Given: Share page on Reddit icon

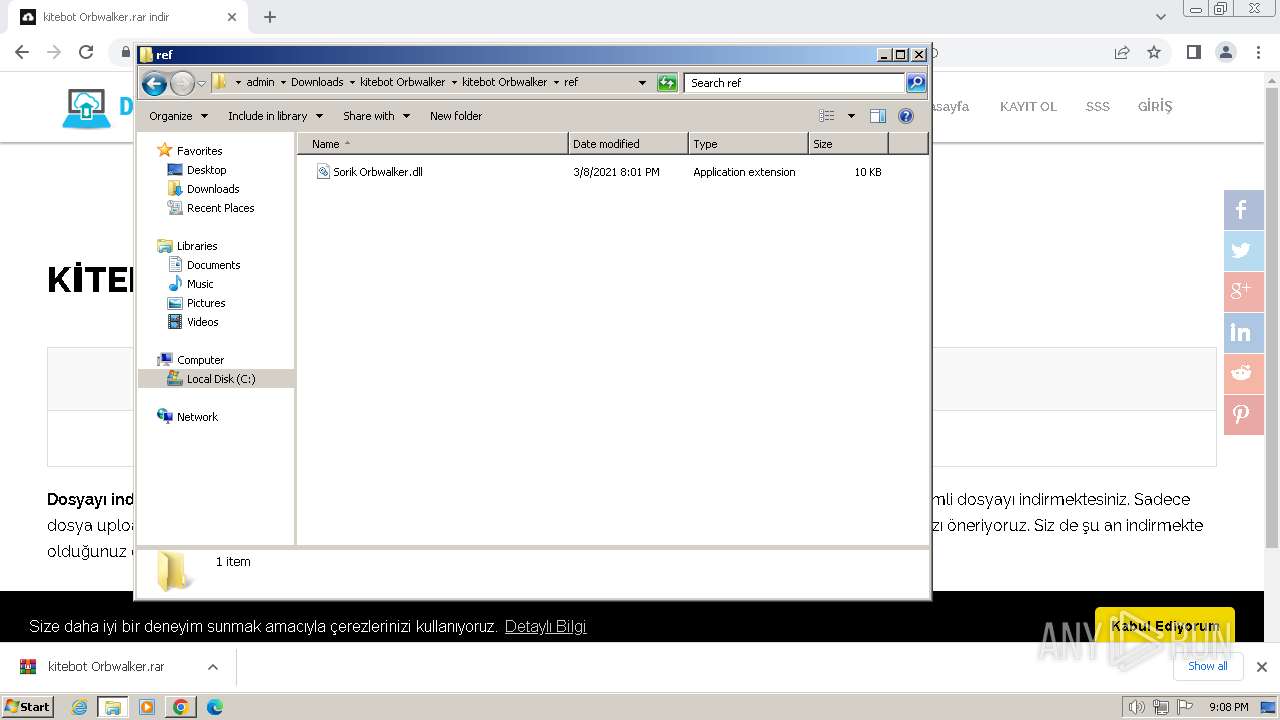Looking at the screenshot, I should tap(1244, 374).
